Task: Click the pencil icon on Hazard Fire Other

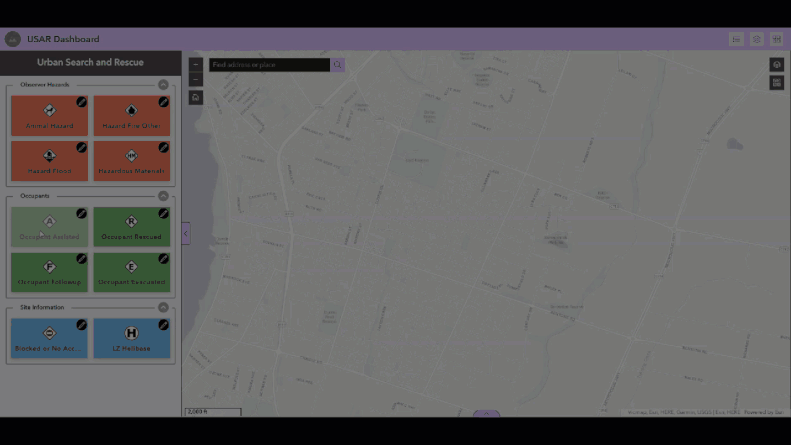Action: 163,102
